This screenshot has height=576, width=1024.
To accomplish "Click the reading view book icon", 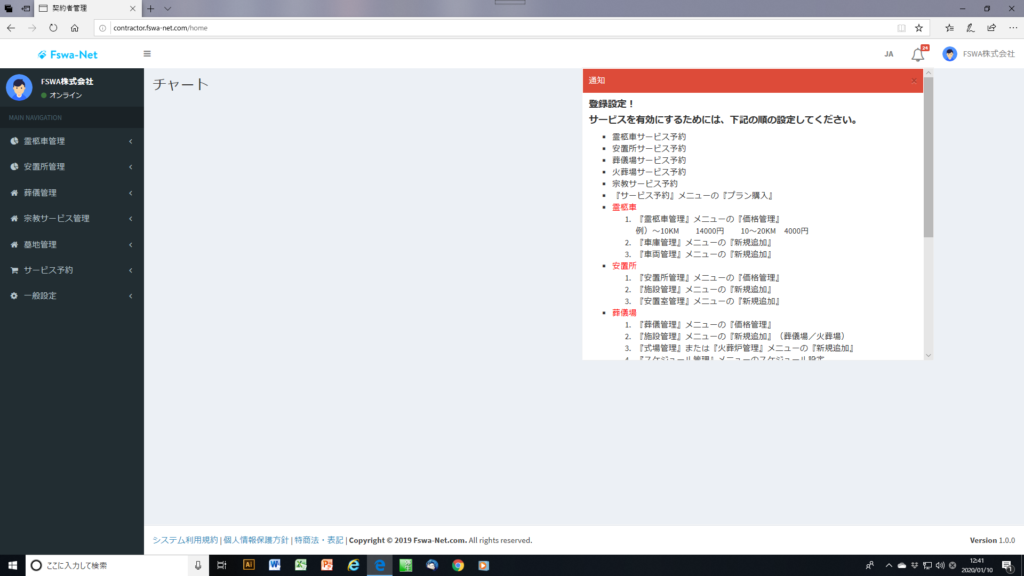I will coord(901,28).
